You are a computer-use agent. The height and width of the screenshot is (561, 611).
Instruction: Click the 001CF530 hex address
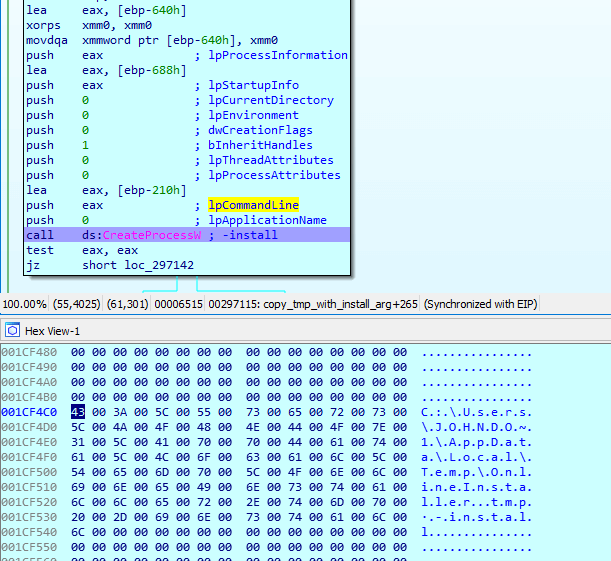[x=29, y=517]
